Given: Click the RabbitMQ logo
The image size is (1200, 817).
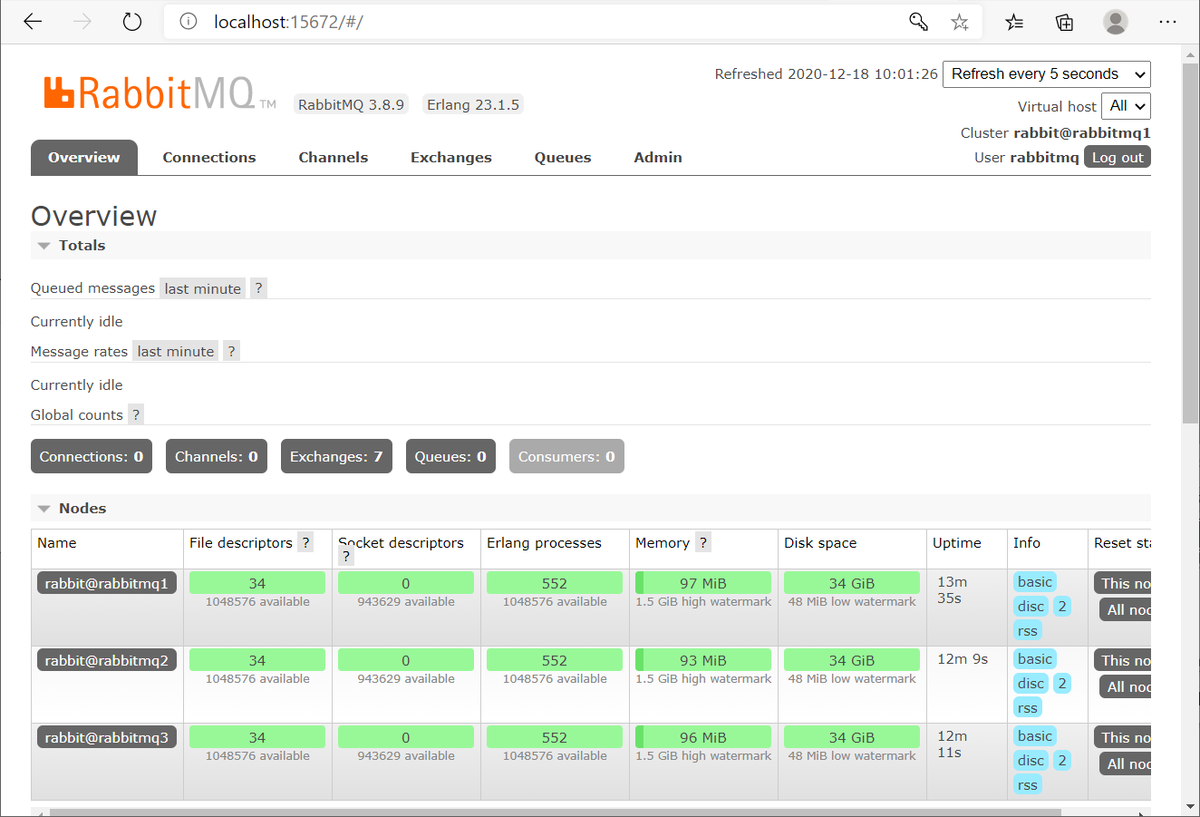Looking at the screenshot, I should pos(160,92).
